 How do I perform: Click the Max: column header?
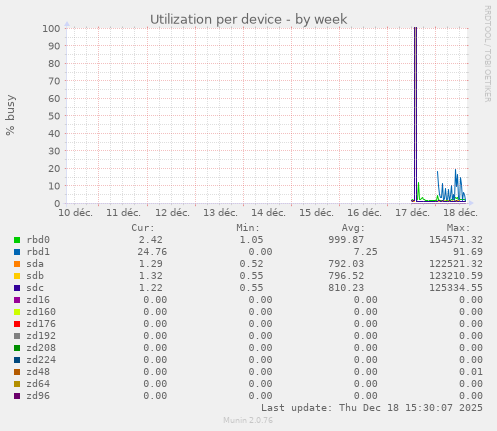click(x=458, y=228)
